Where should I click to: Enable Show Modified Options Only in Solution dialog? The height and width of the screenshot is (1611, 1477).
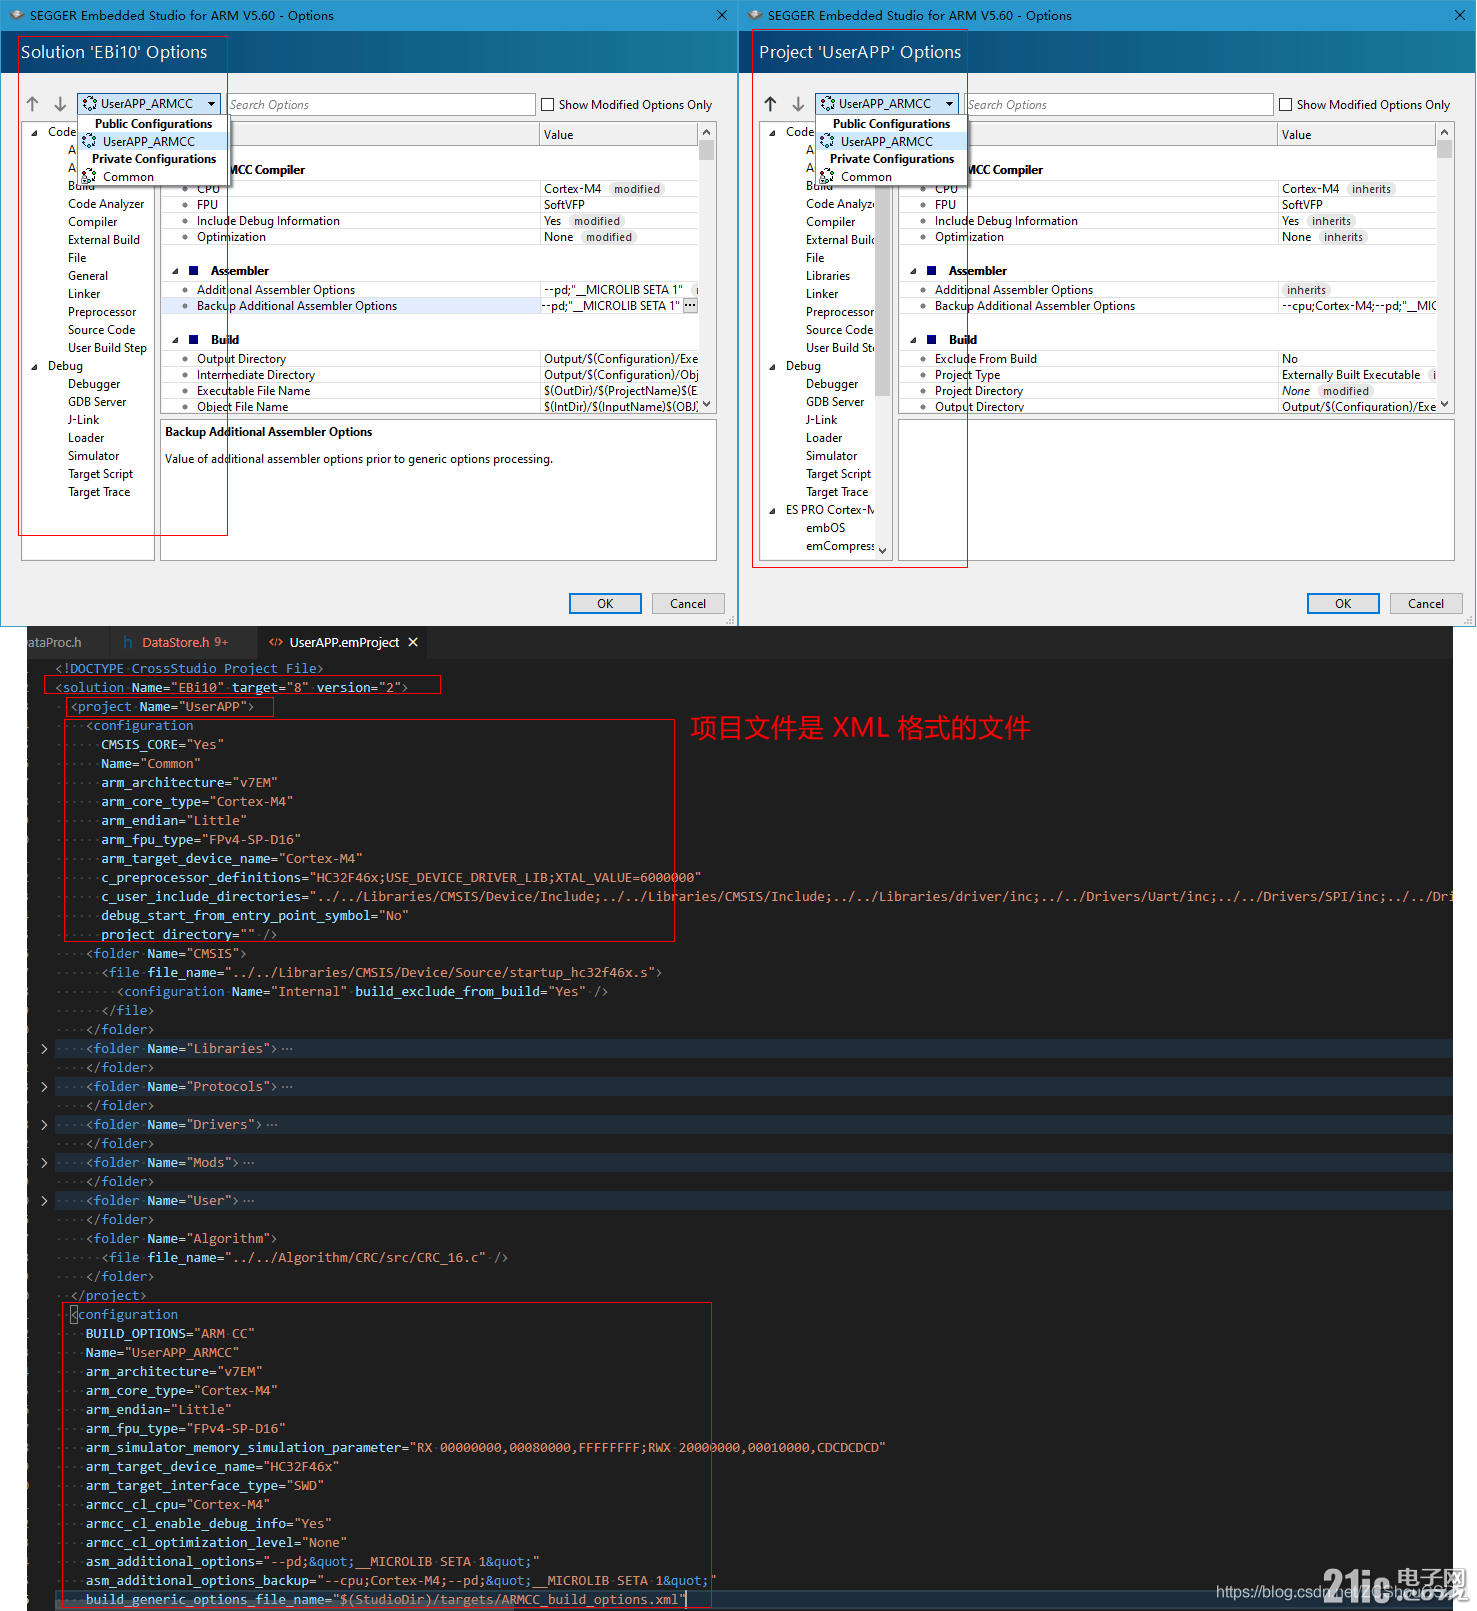(547, 105)
